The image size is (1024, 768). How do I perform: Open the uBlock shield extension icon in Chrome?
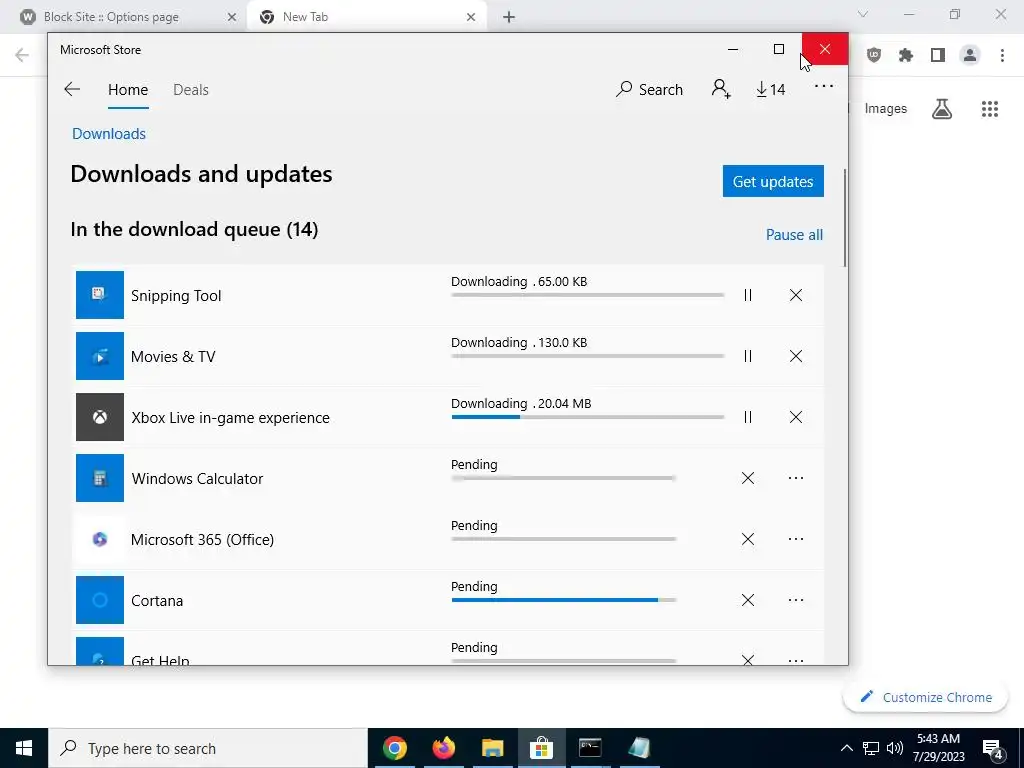[x=874, y=55]
